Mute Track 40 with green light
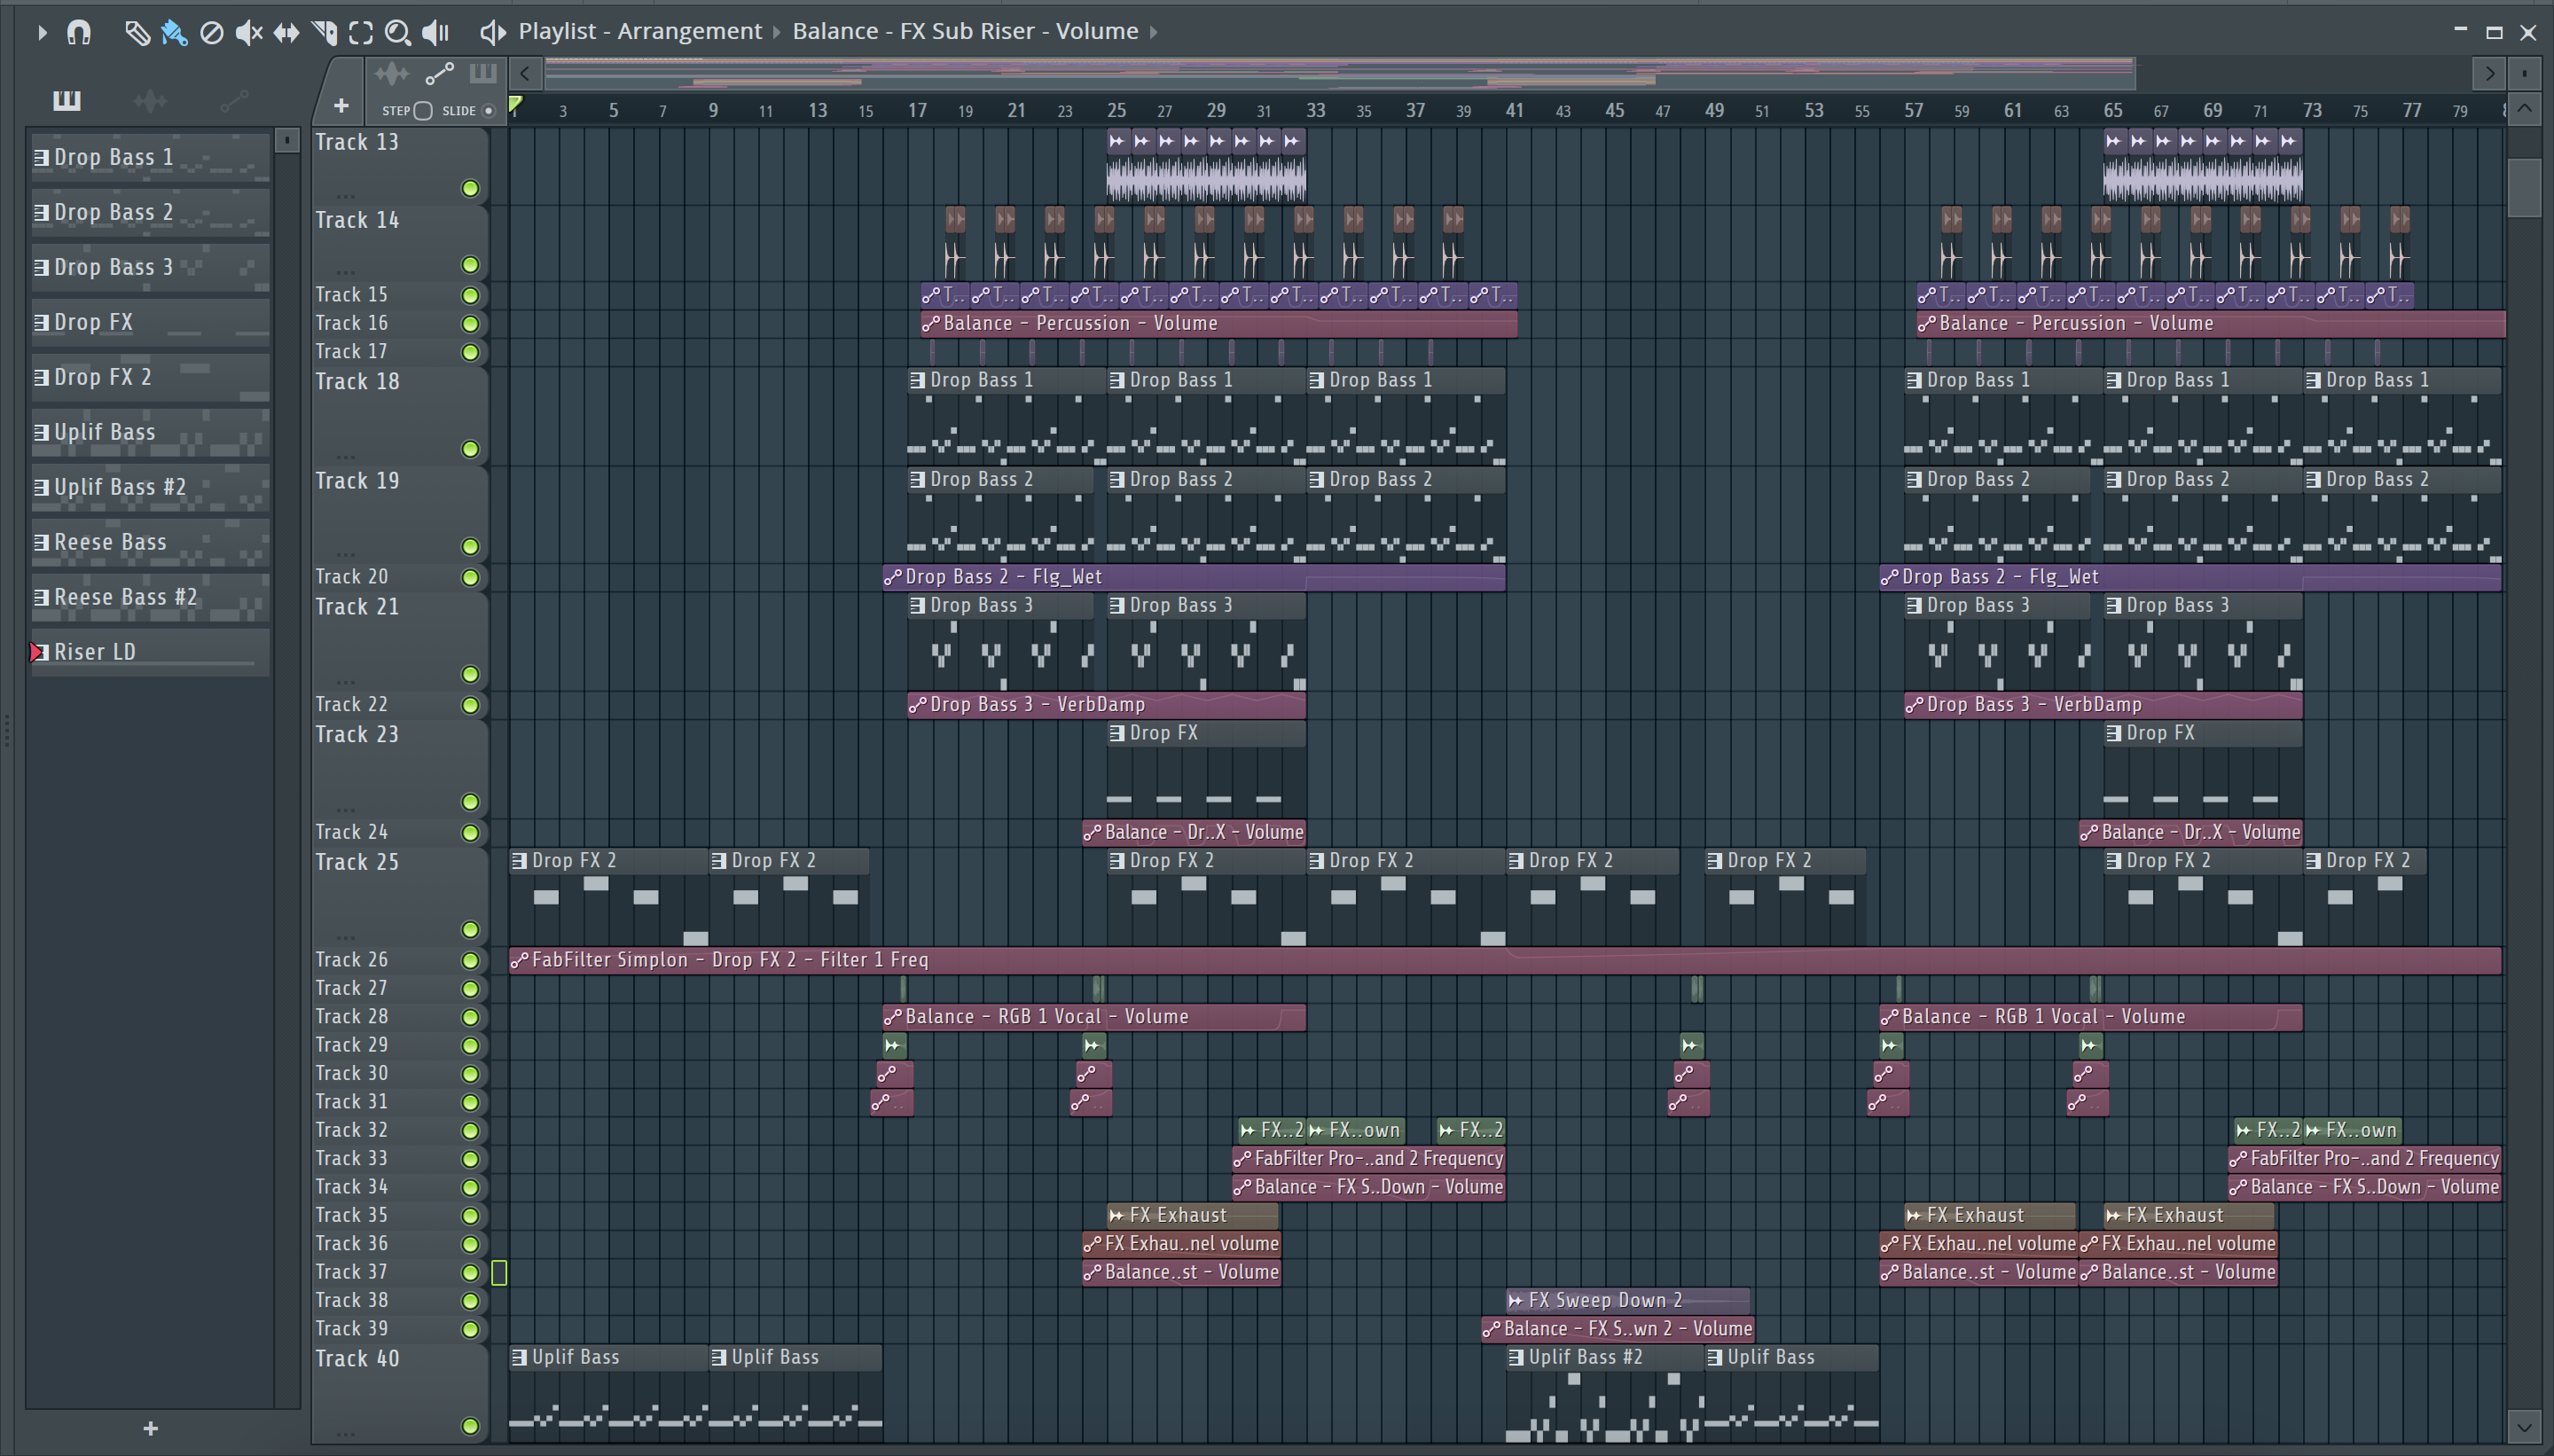Screen dimensions: 2554x1456 (470, 1427)
